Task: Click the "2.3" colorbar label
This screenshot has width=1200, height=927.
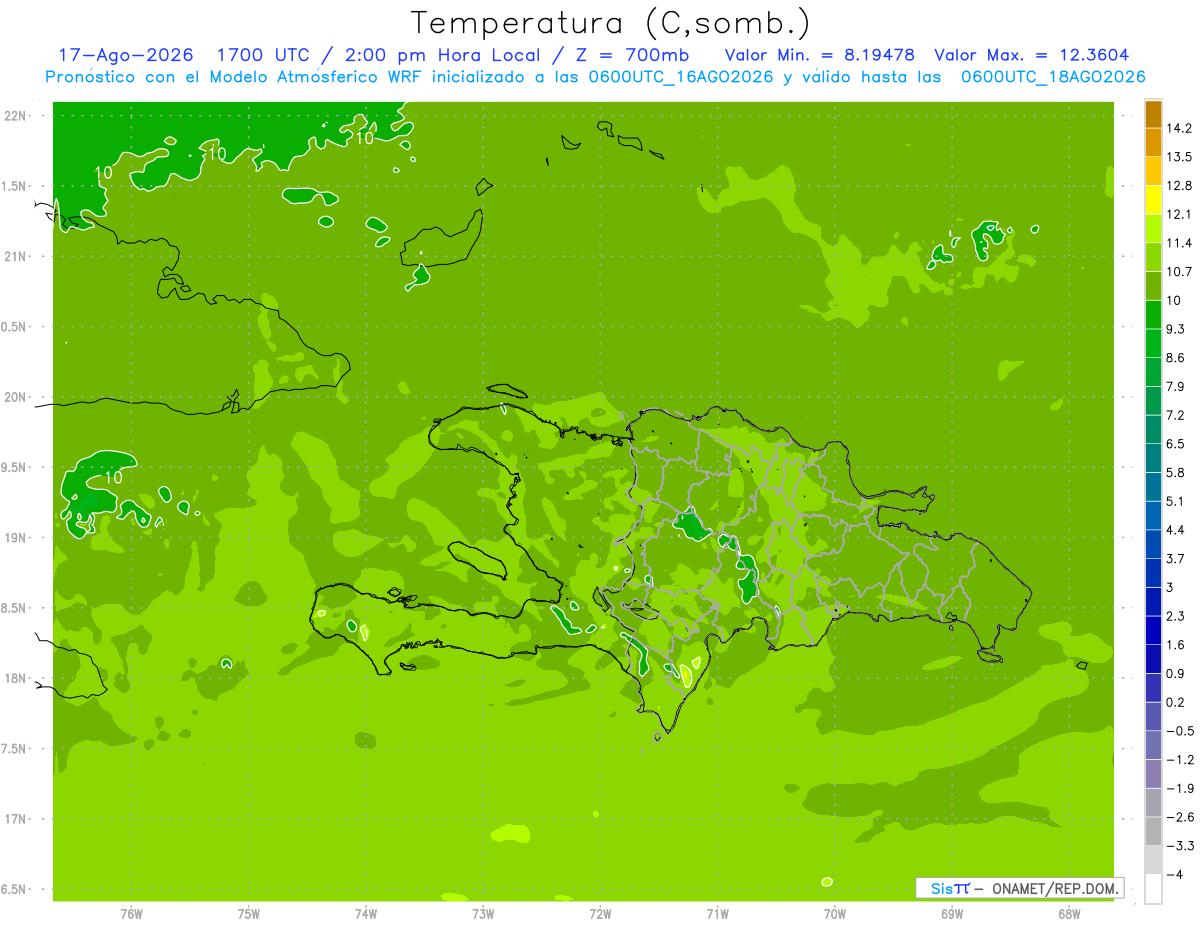Action: (1176, 616)
